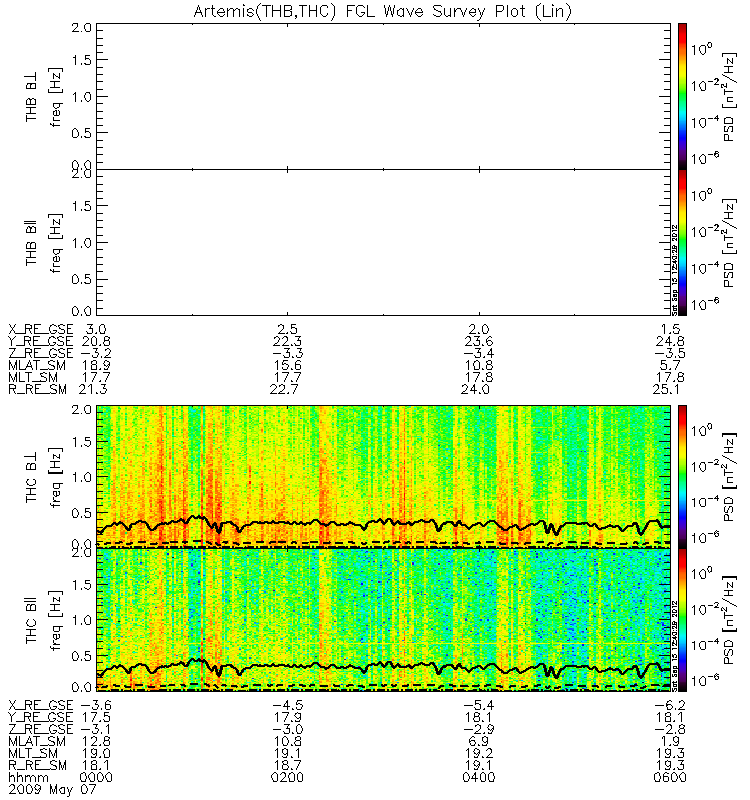Click the MLAT_SM value '5.7'
Image resolution: width=750 pixels, height=800 pixels.
(x=670, y=365)
